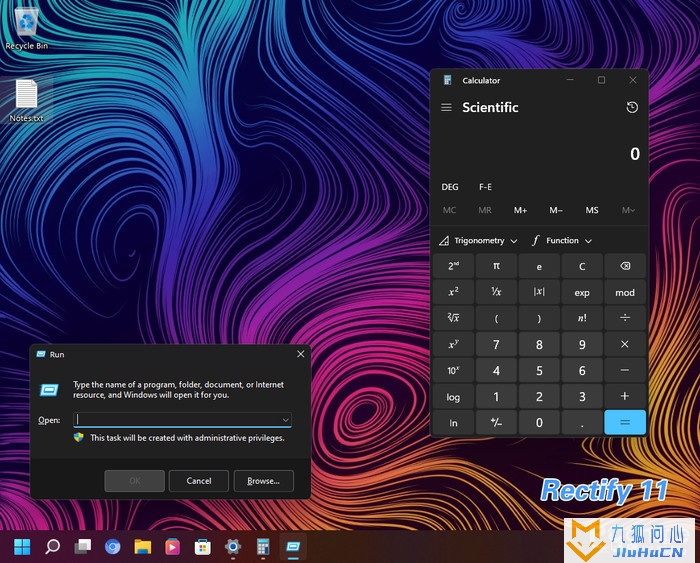Compute factorial with n! key
700x563 pixels.
click(582, 318)
